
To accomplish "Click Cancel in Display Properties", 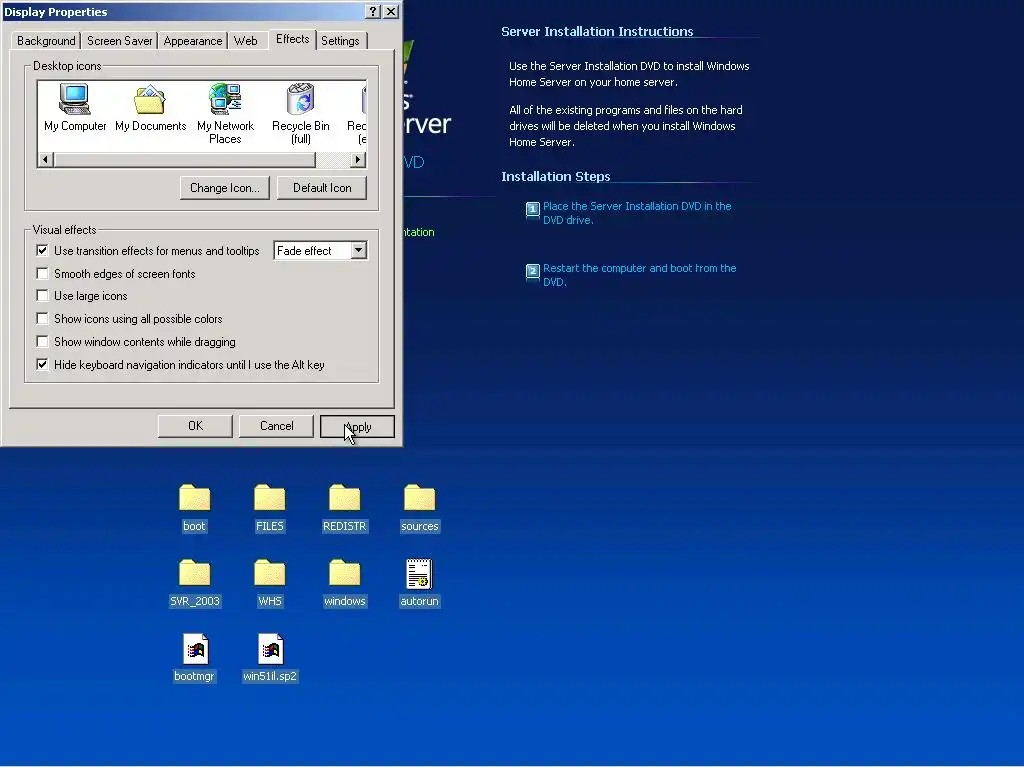I will coord(276,426).
